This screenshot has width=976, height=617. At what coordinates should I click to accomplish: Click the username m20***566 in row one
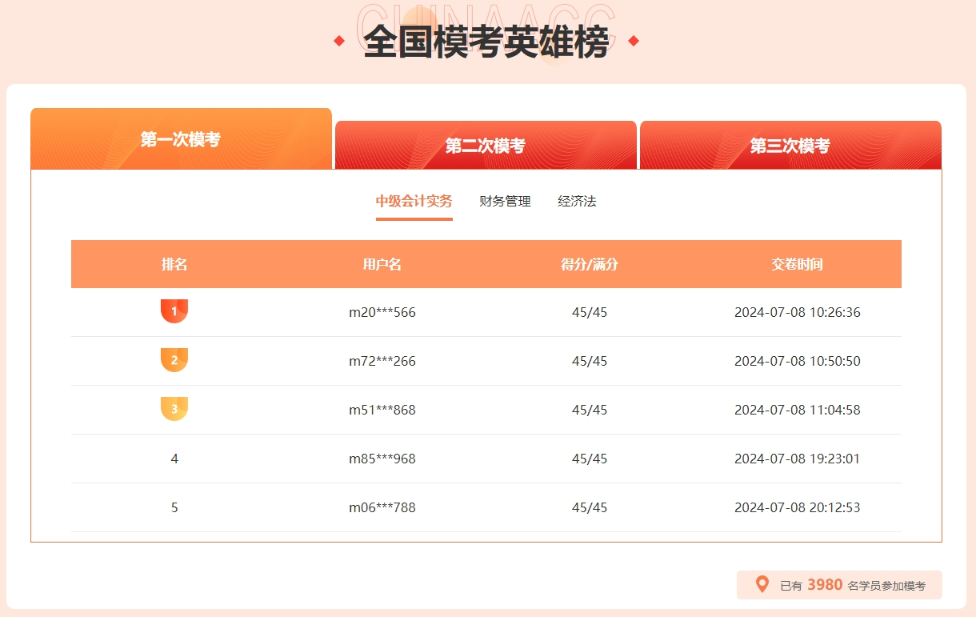(x=381, y=312)
